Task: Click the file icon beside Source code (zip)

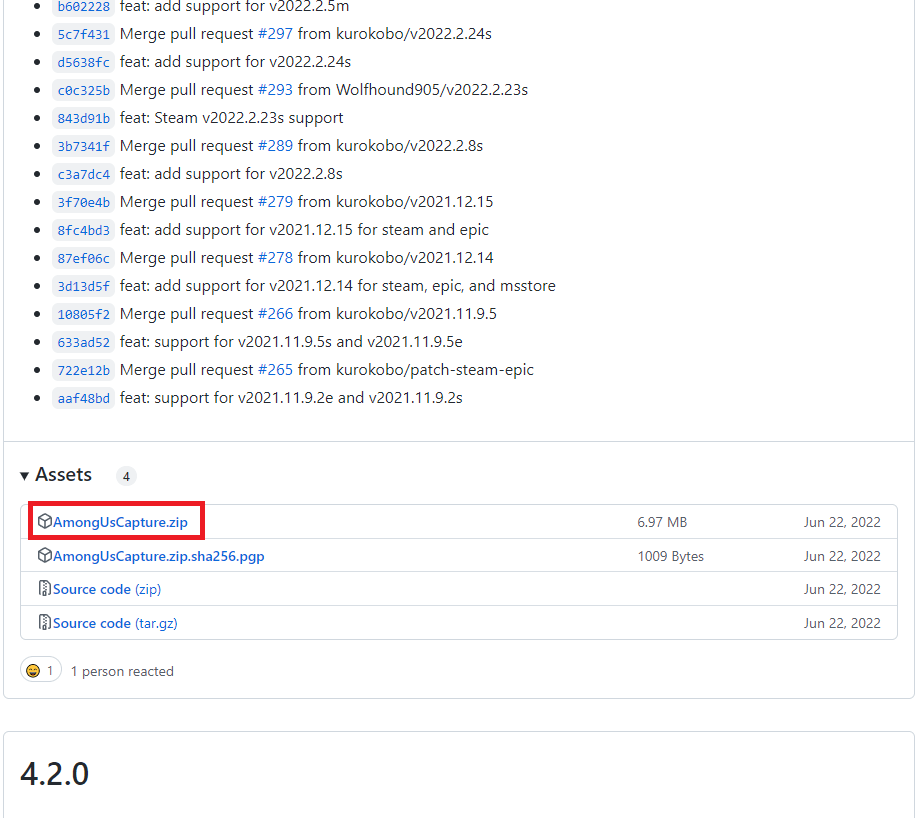Action: pos(45,589)
